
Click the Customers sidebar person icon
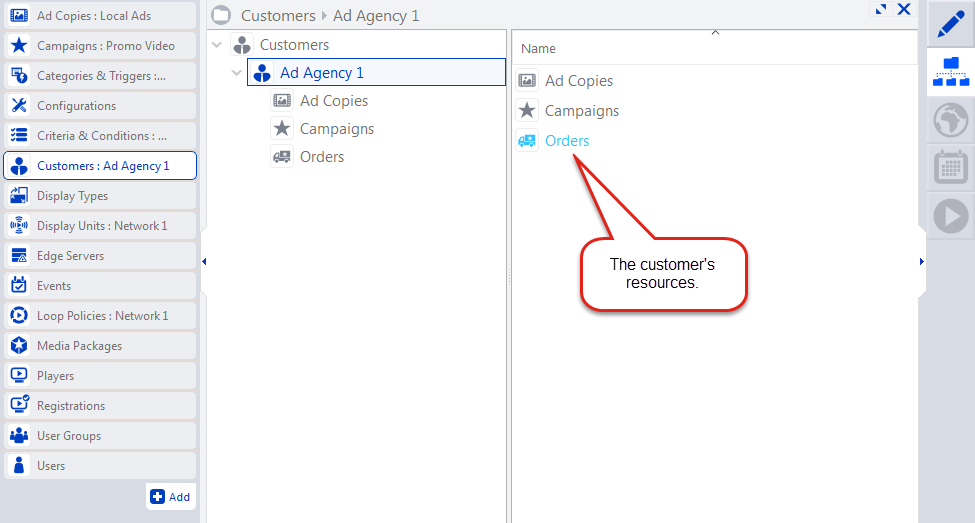point(19,166)
